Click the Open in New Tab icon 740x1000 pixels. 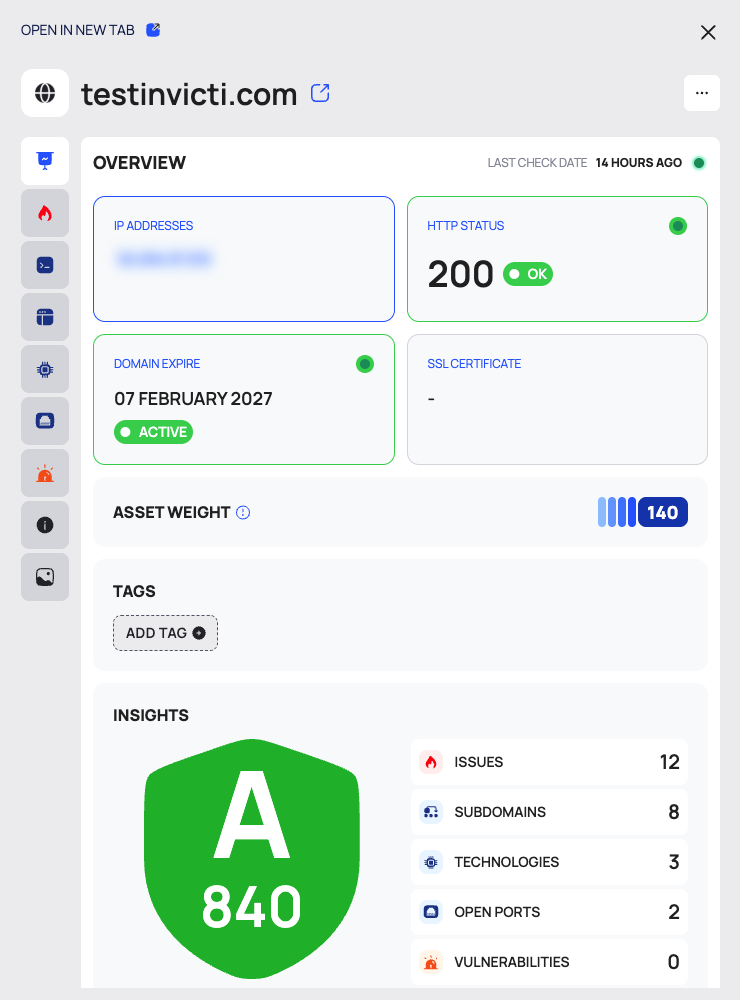tap(153, 30)
